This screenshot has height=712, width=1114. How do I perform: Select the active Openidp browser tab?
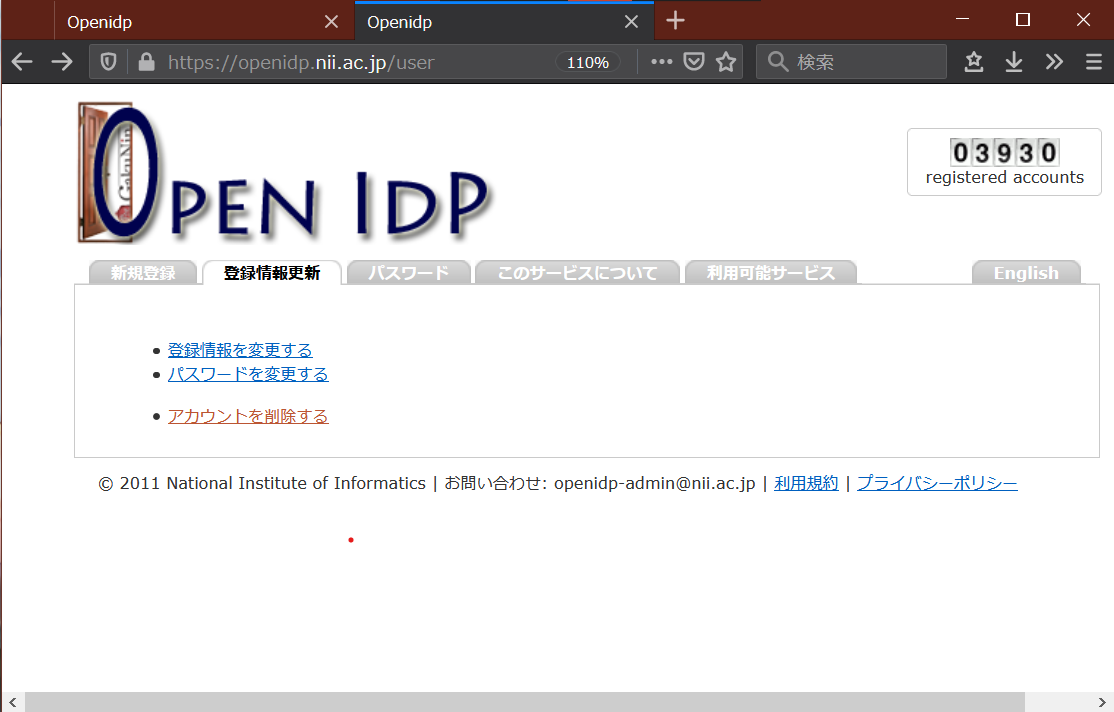(x=504, y=22)
